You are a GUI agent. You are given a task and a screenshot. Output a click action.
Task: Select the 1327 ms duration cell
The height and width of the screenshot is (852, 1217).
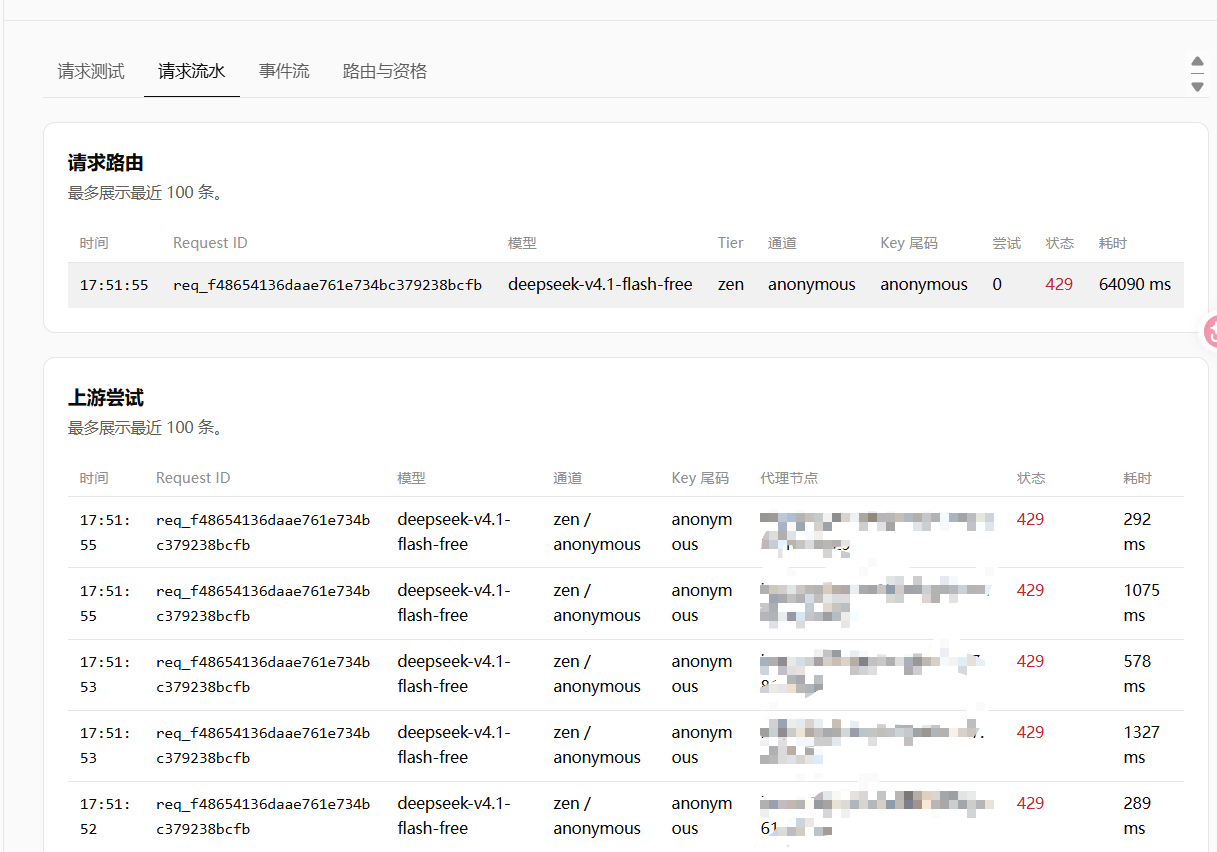[x=1141, y=745]
